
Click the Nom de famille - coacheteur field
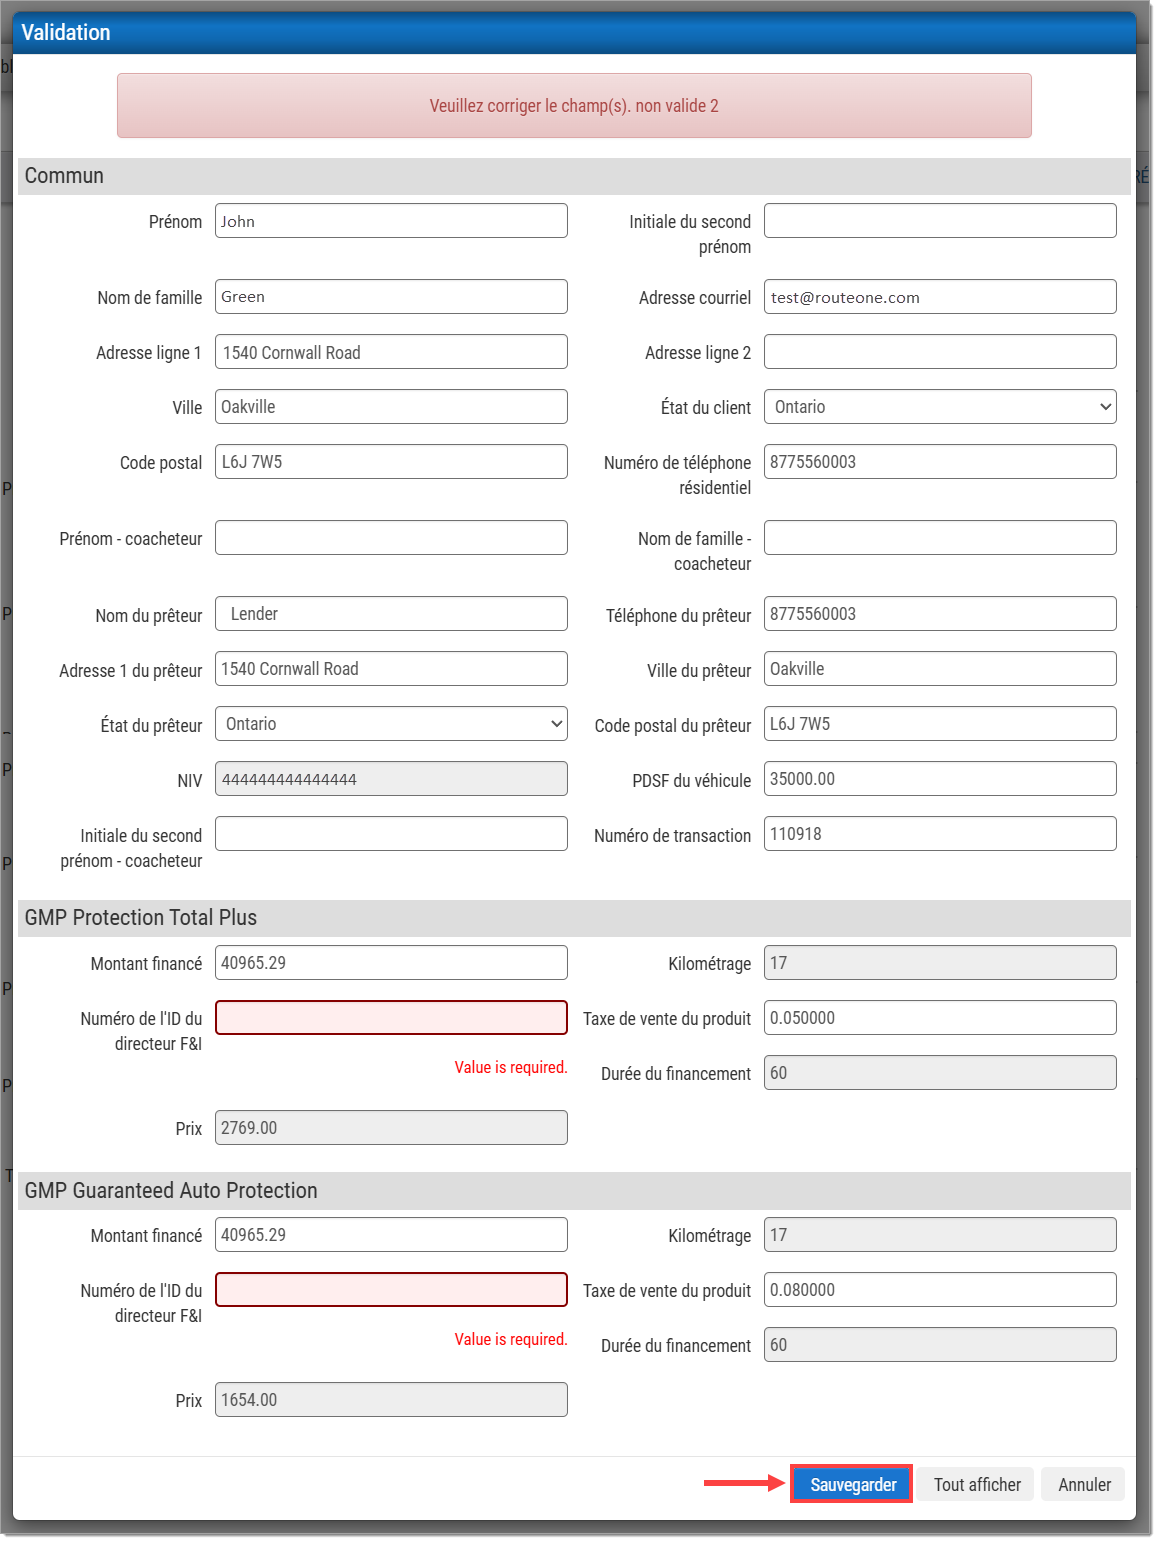click(x=939, y=538)
